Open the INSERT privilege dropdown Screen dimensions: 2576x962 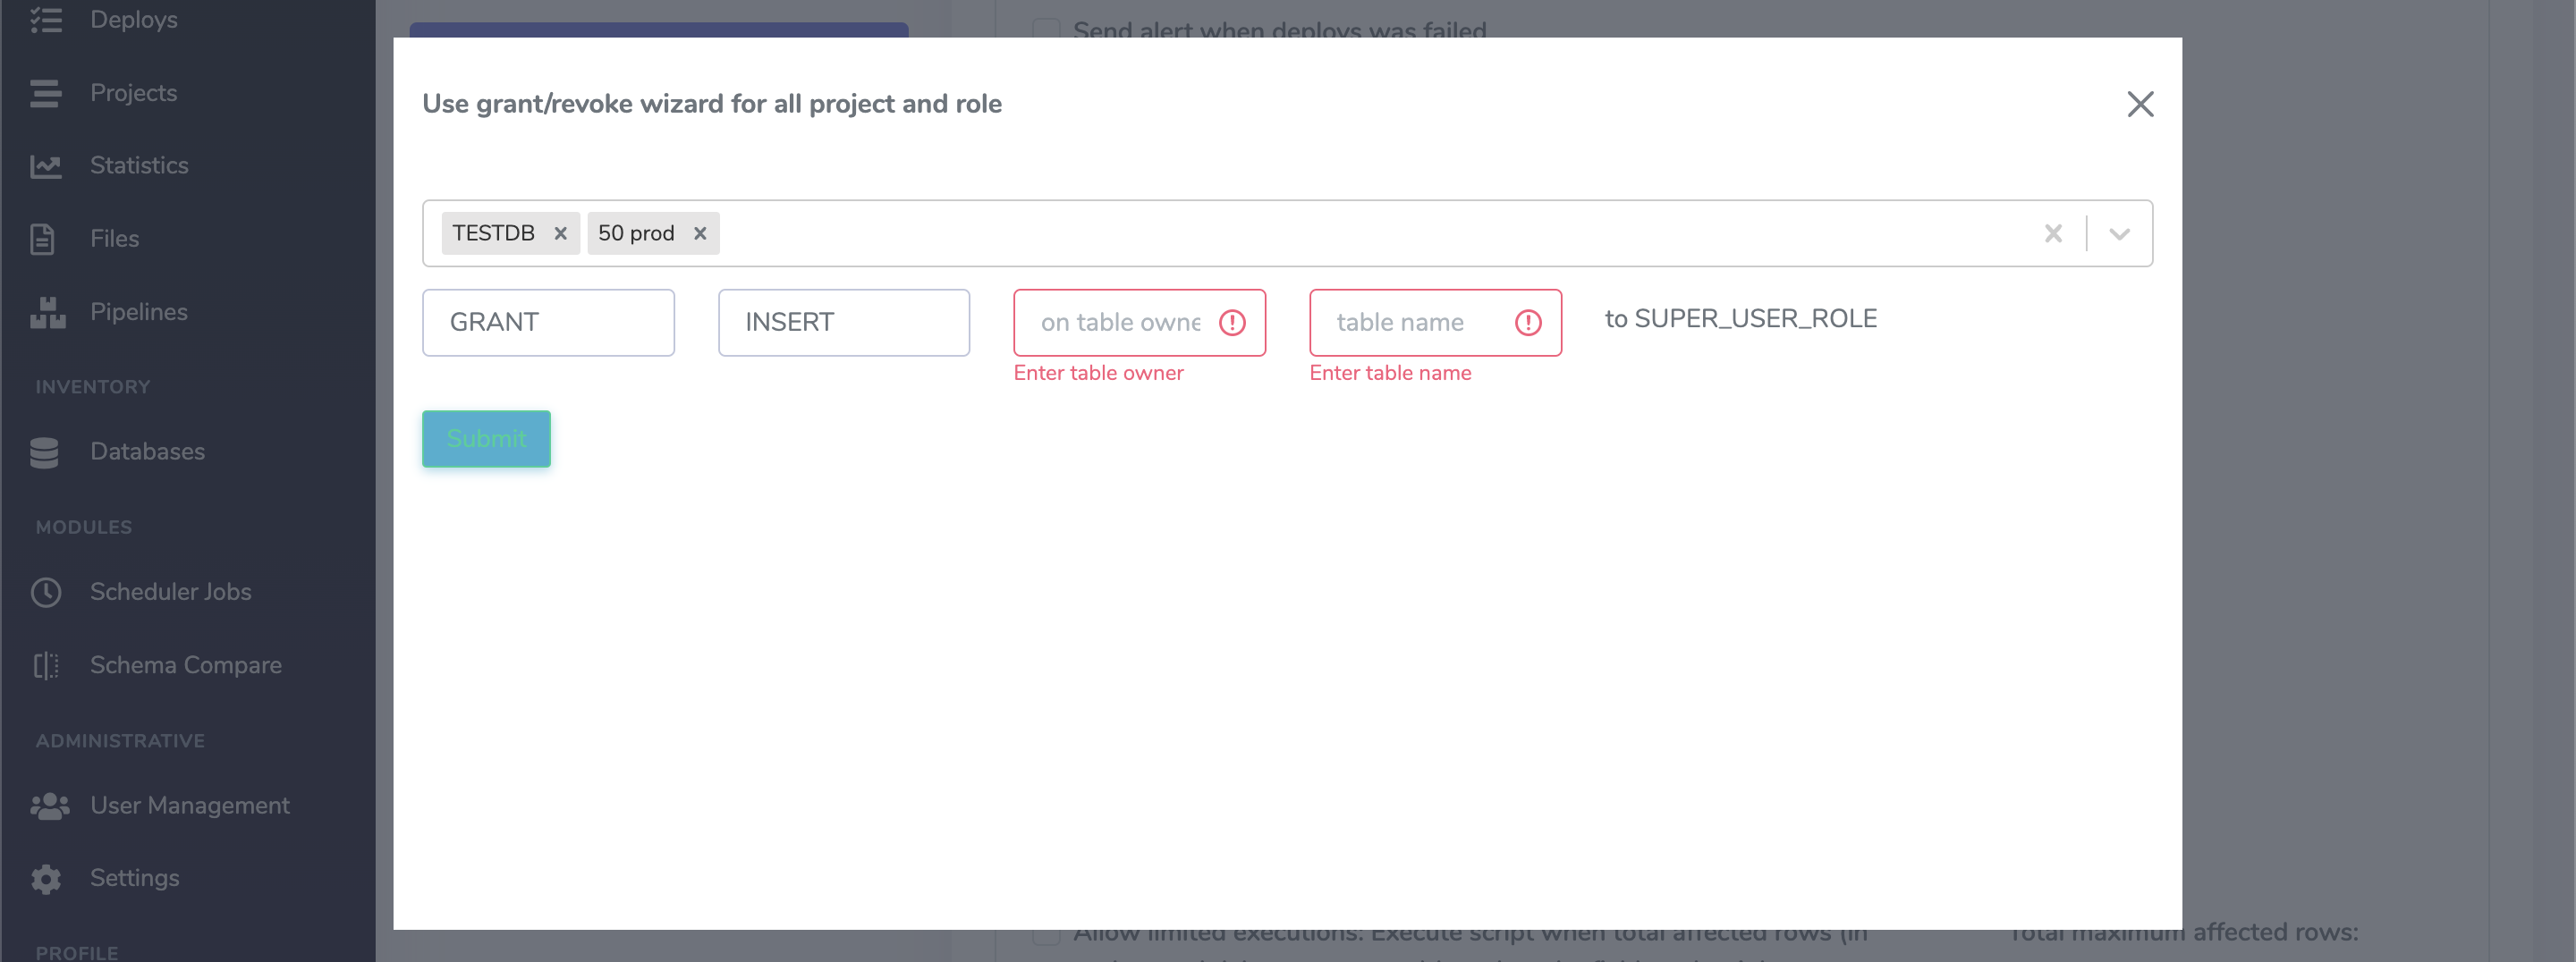[843, 322]
